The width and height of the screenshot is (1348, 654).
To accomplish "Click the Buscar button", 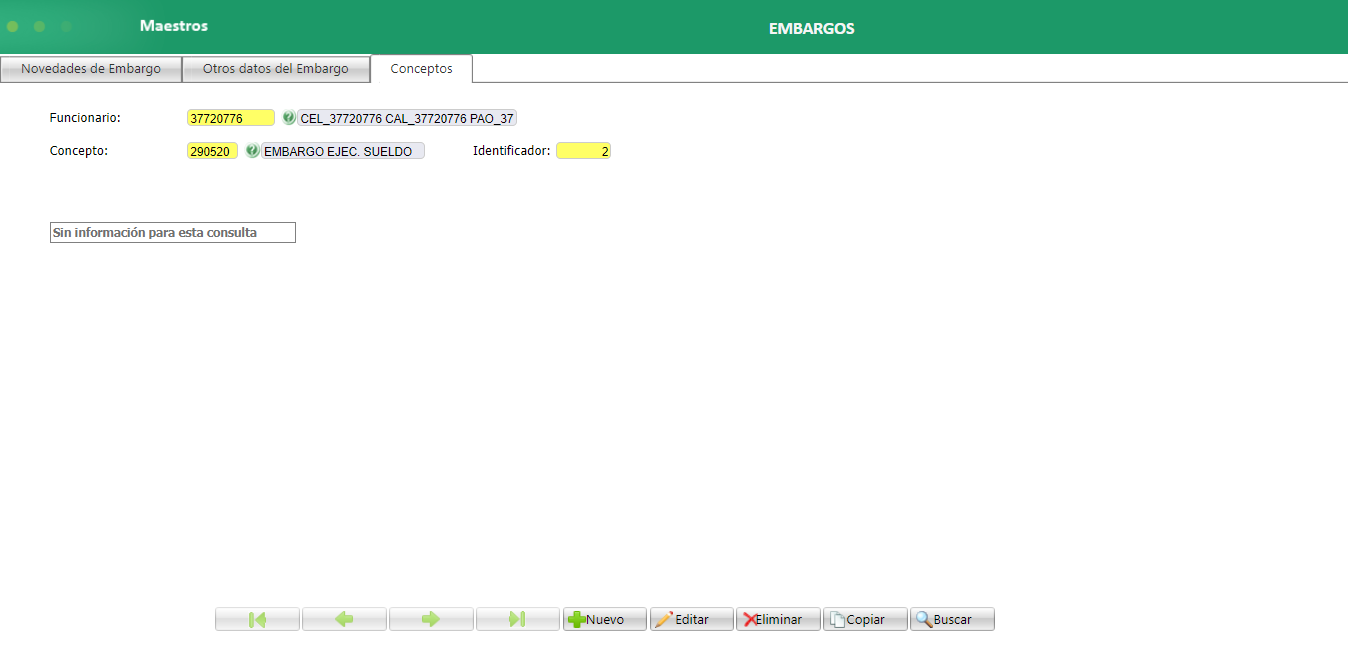I will 953,619.
